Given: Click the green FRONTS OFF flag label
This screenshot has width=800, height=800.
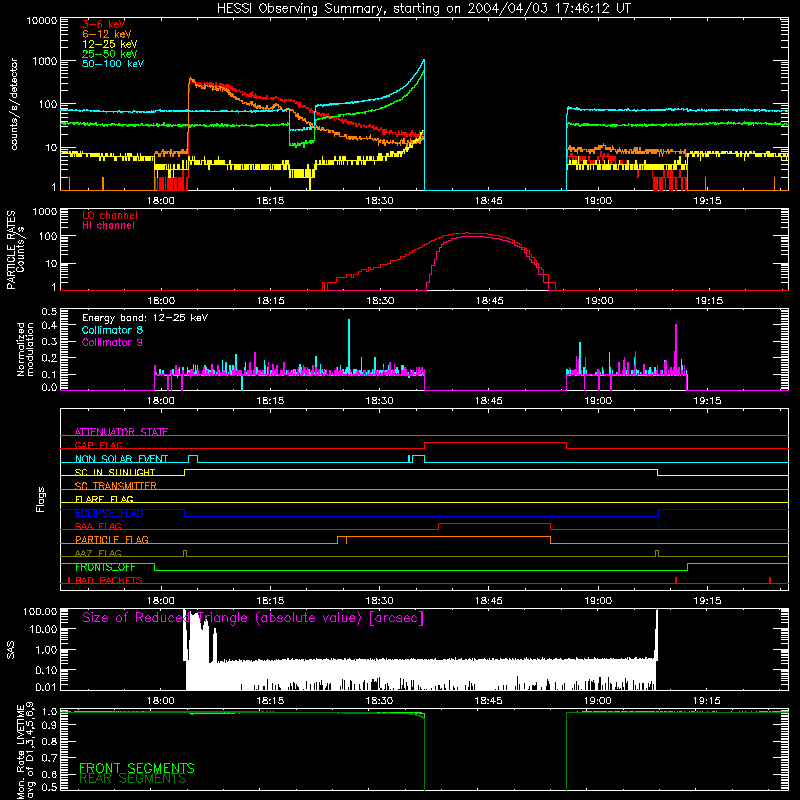Looking at the screenshot, I should [x=105, y=567].
